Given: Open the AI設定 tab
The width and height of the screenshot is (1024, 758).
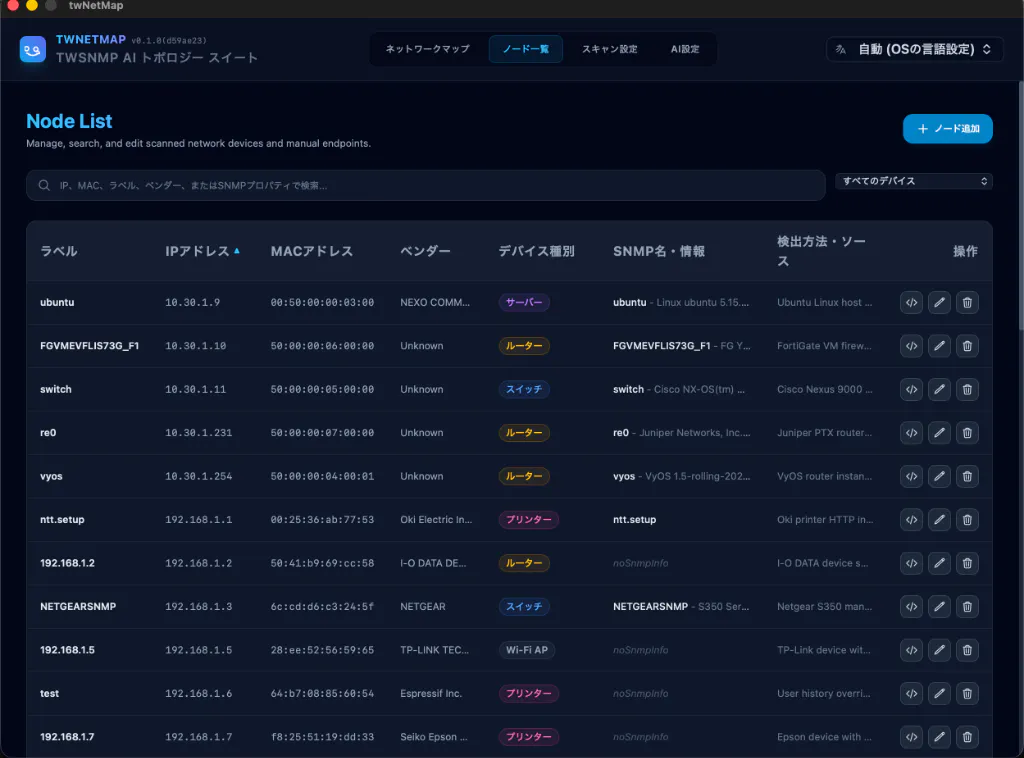Looking at the screenshot, I should coord(684,49).
